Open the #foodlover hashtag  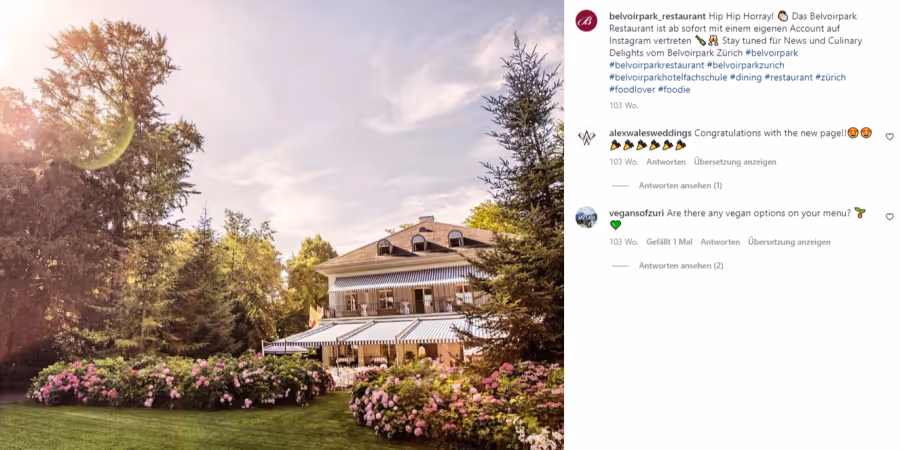pos(632,90)
